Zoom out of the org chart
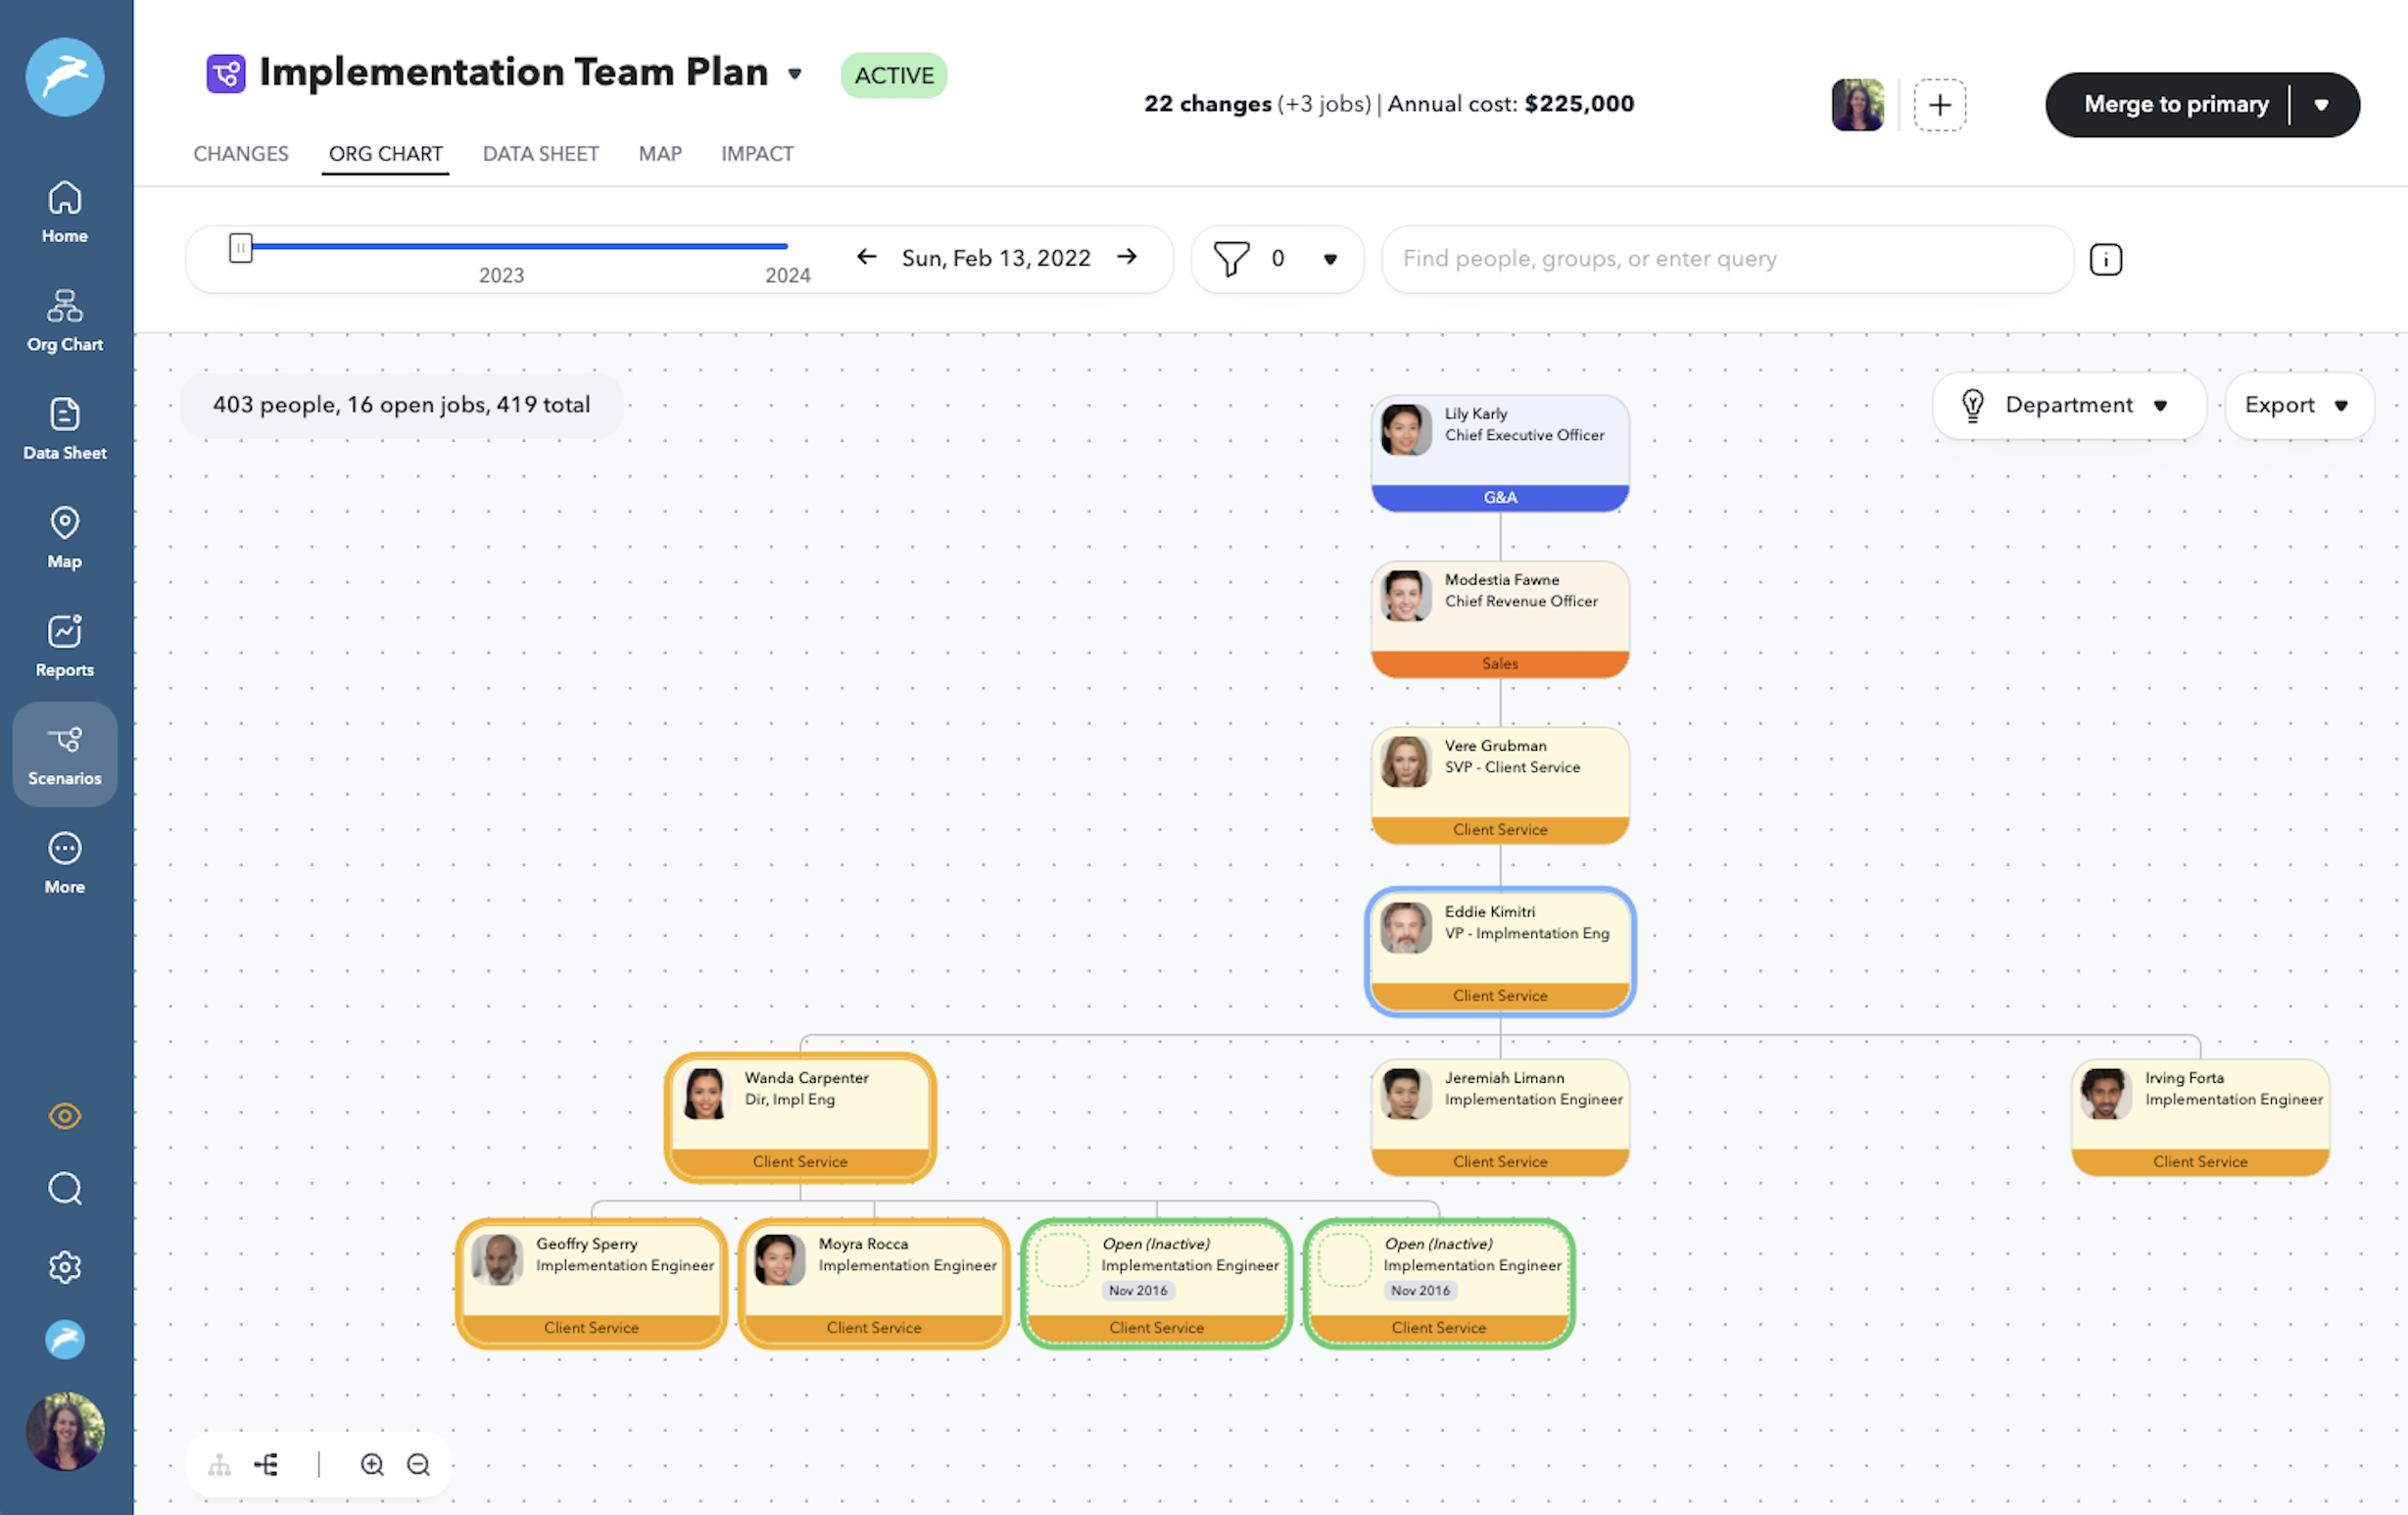Image resolution: width=2408 pixels, height=1515 pixels. (x=419, y=1464)
